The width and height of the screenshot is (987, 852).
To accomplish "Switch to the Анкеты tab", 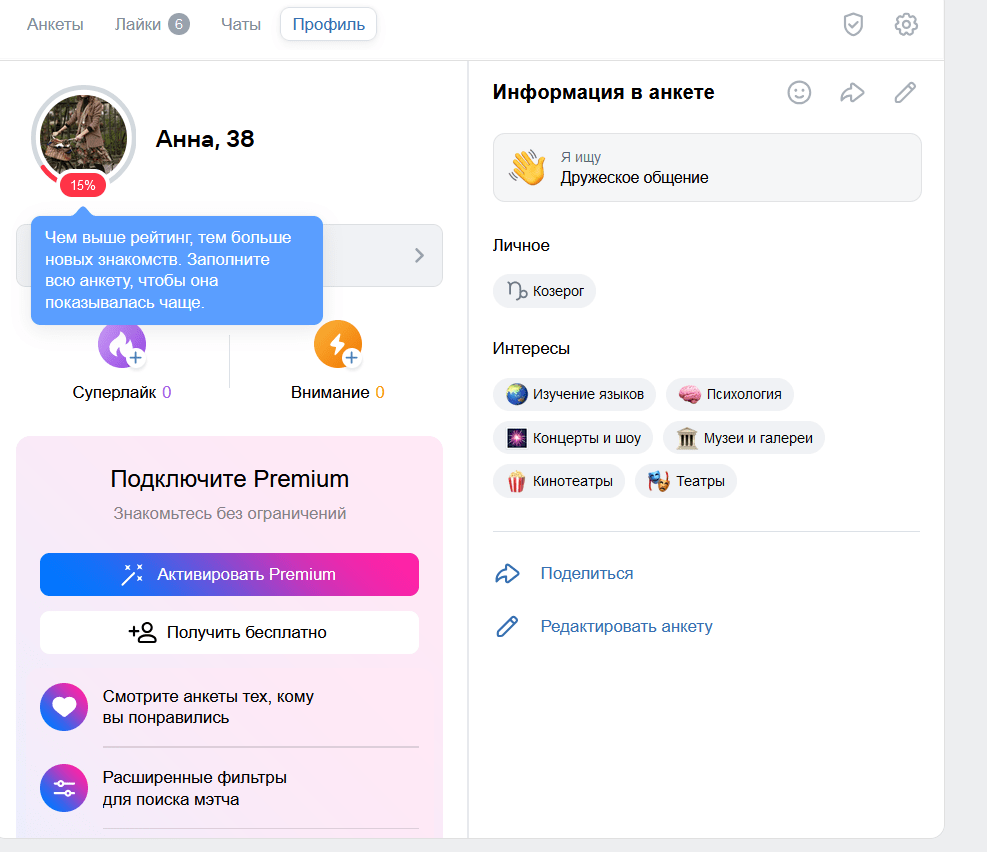I will tap(55, 25).
